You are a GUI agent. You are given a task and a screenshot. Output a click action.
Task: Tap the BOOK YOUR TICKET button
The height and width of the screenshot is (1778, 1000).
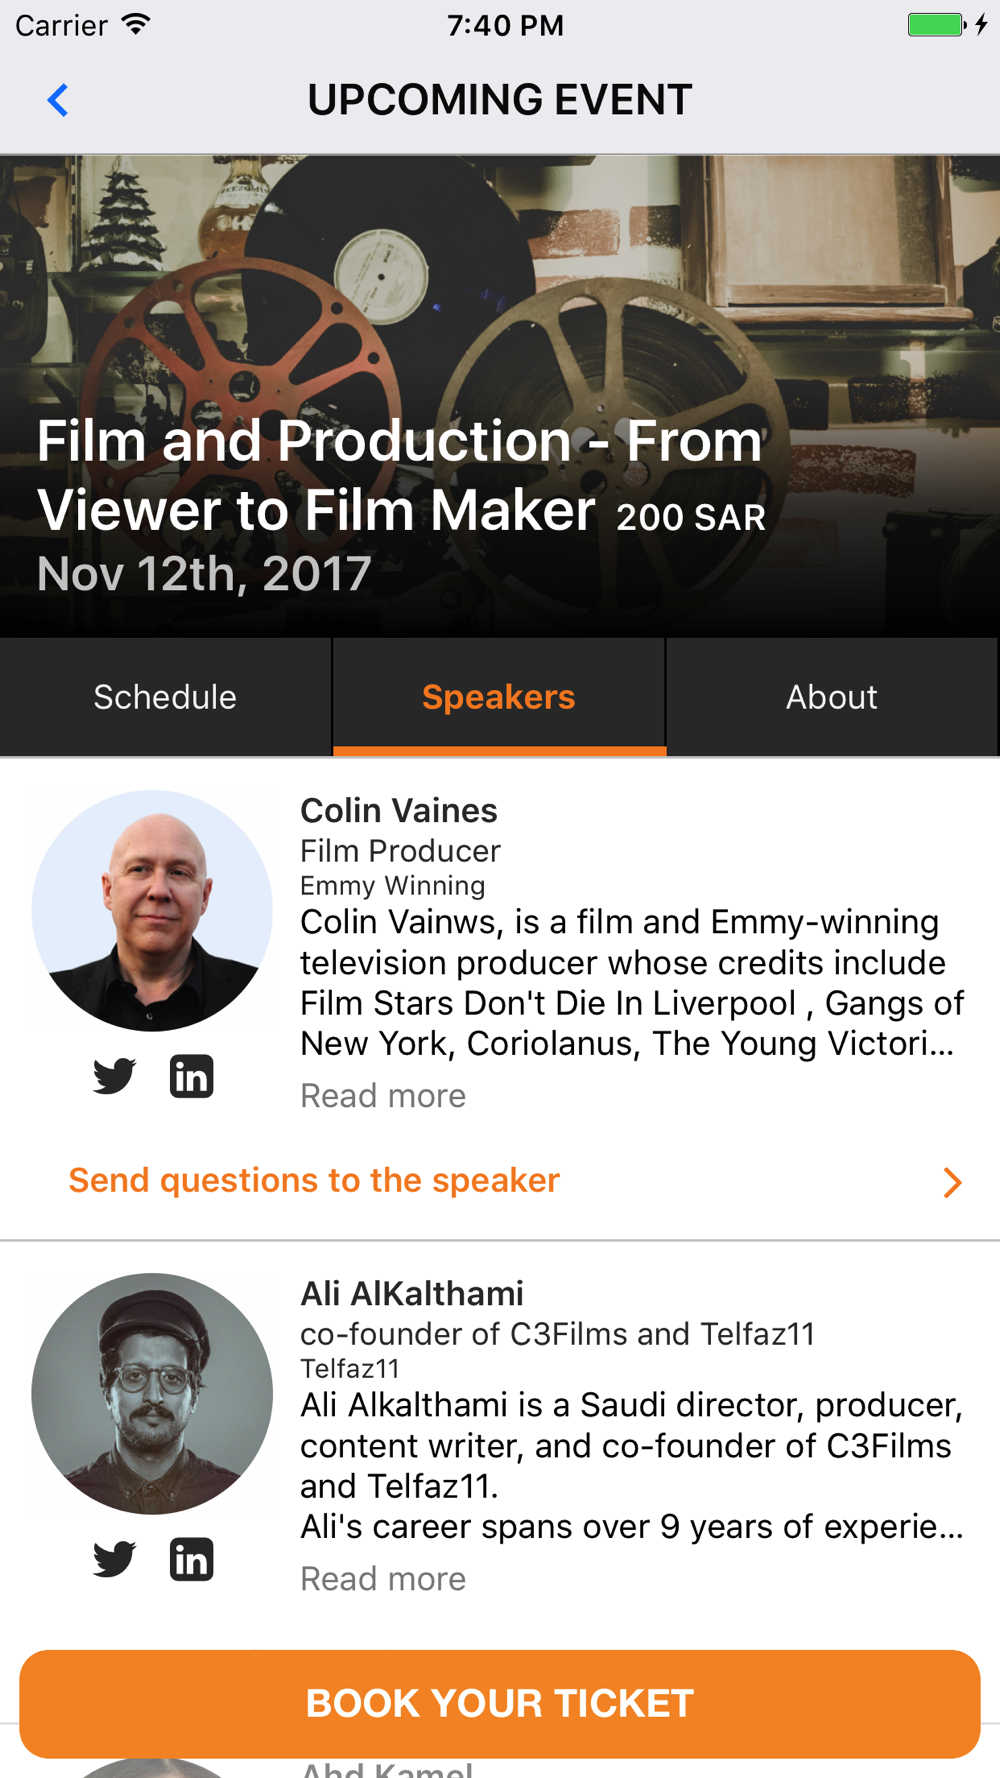point(500,1703)
